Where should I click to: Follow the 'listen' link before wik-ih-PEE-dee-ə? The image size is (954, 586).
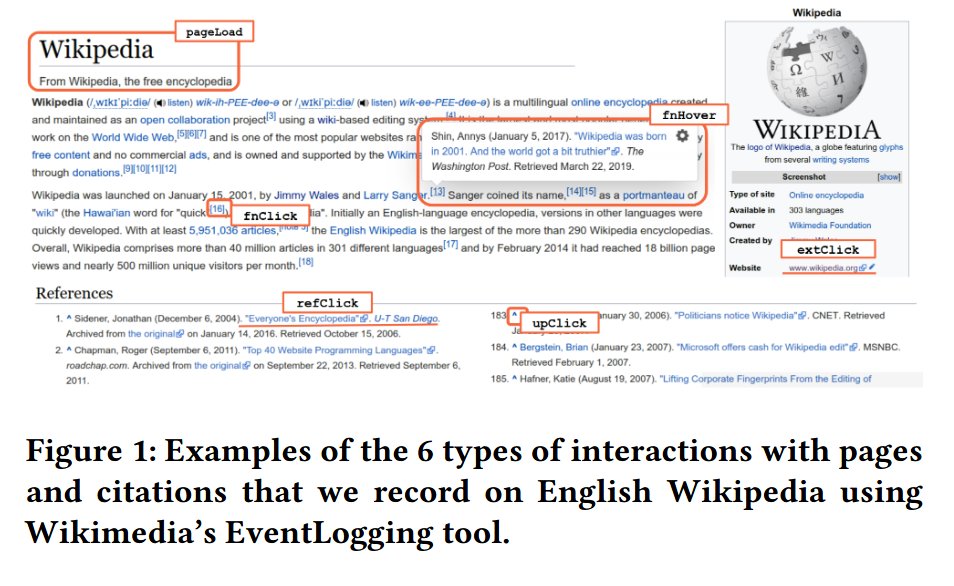coord(179,103)
